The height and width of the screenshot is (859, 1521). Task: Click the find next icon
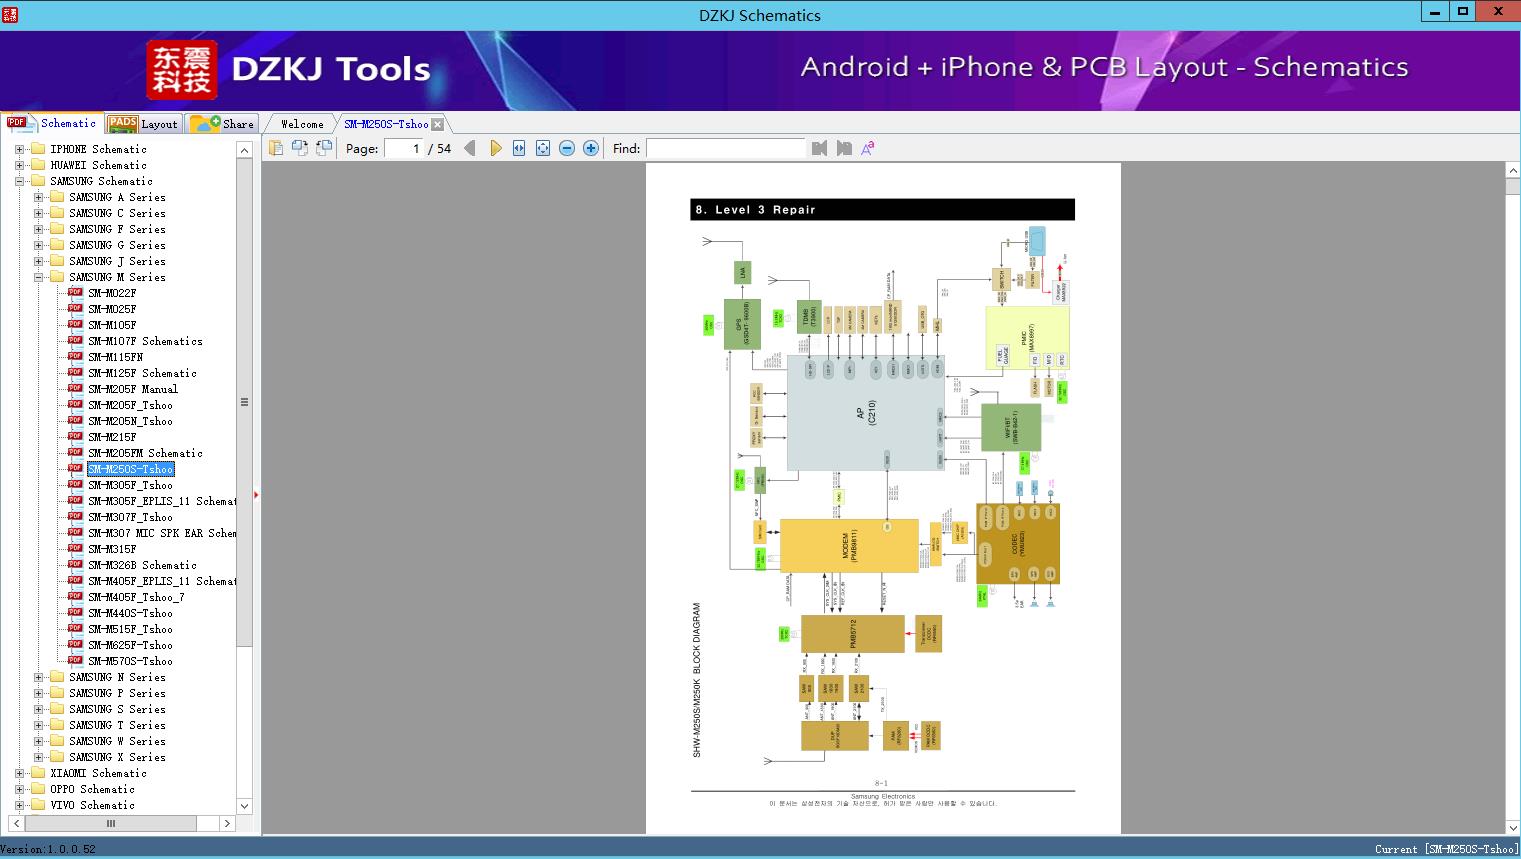tap(844, 148)
